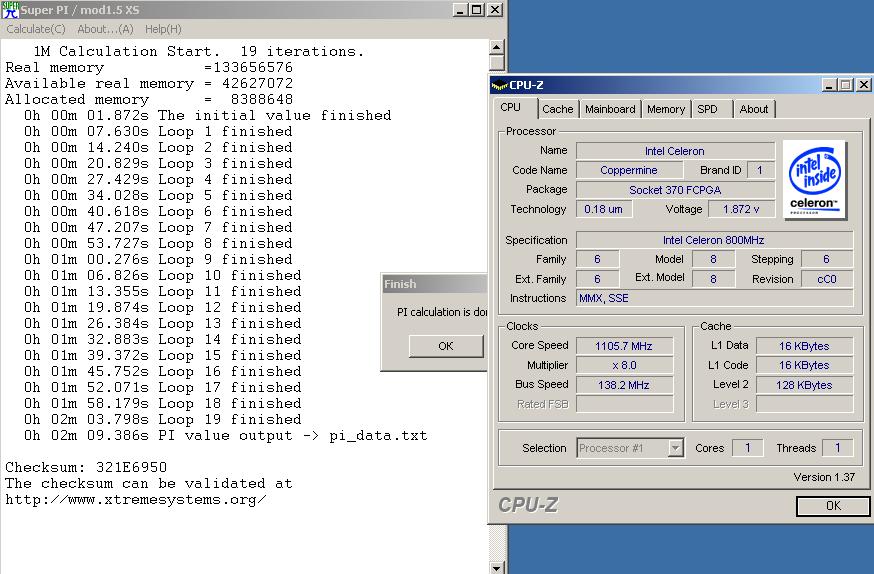Click the '1M Calculation Start. 19 iterations.' line
Image resolution: width=874 pixels, height=574 pixels.
pos(198,51)
